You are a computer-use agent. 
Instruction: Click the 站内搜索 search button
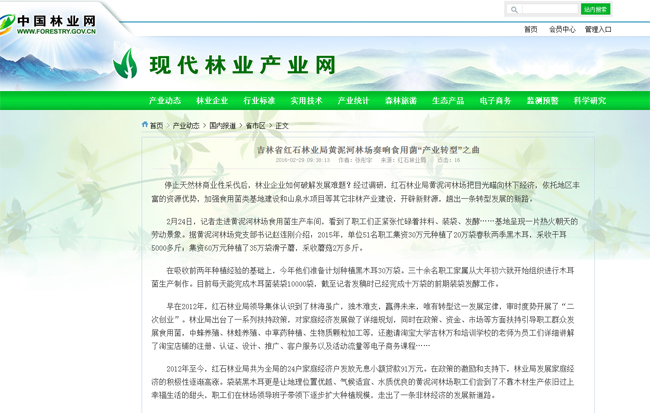[x=595, y=9]
